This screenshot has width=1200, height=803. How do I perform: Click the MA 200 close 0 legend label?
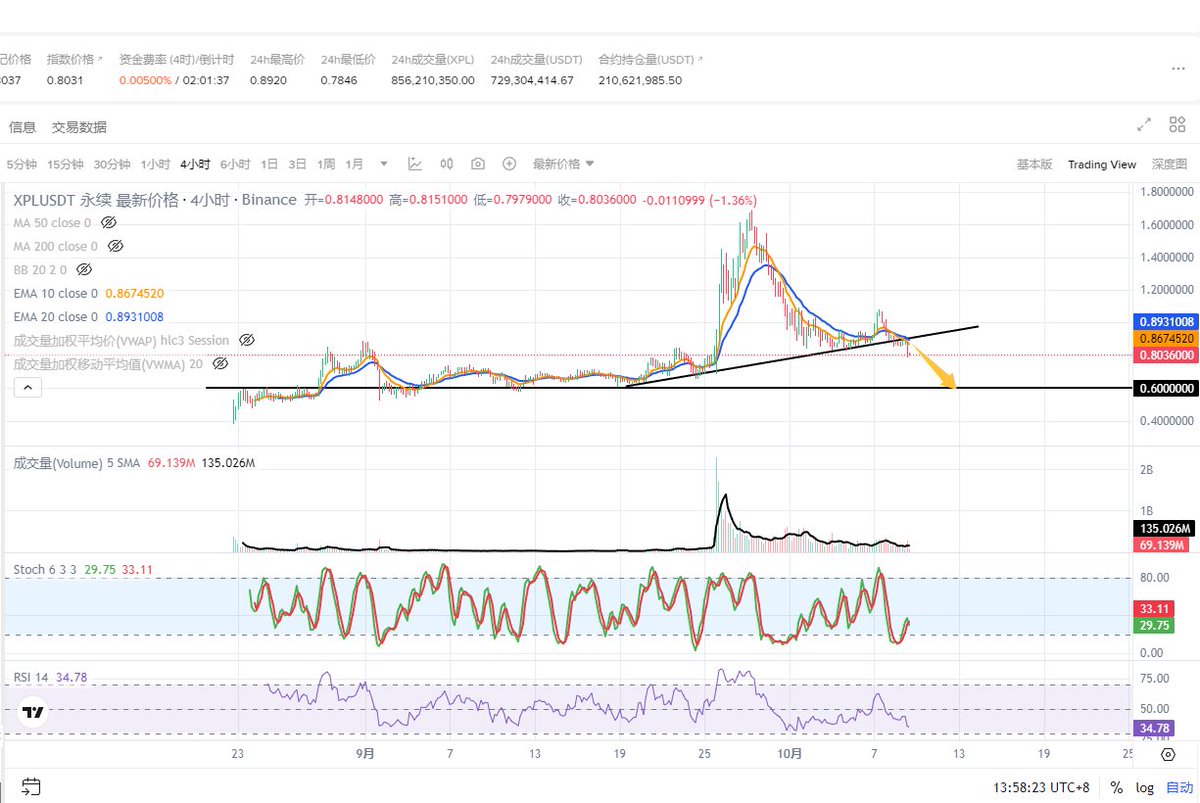(56, 246)
